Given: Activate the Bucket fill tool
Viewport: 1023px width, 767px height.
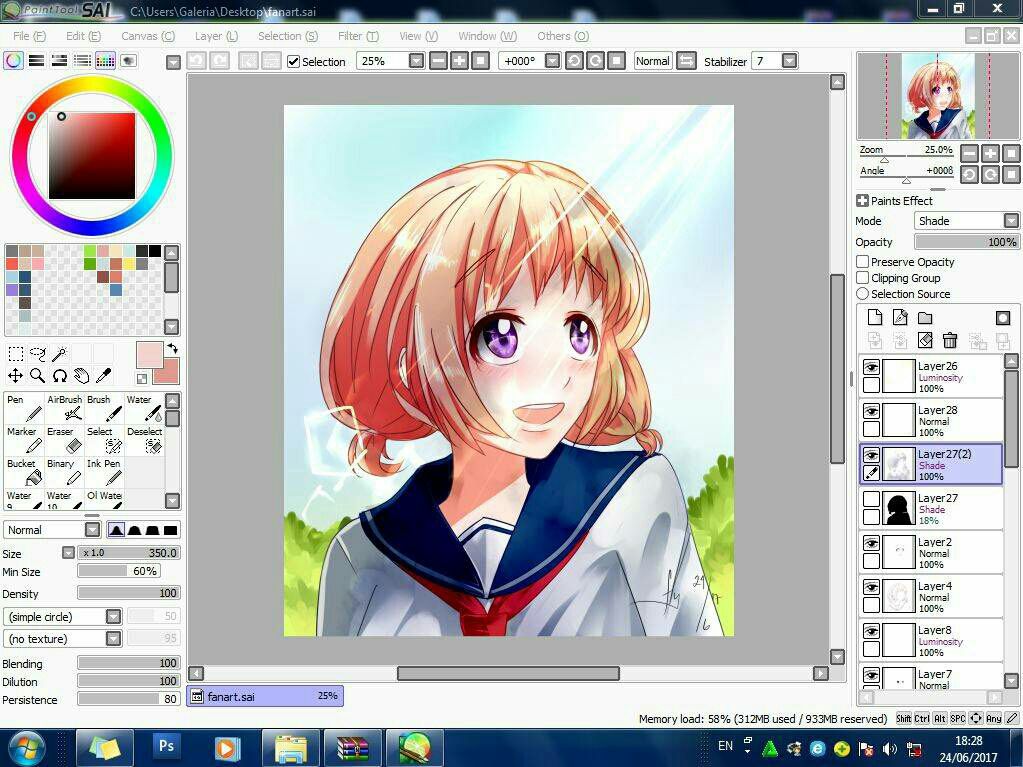Looking at the screenshot, I should (x=24, y=472).
